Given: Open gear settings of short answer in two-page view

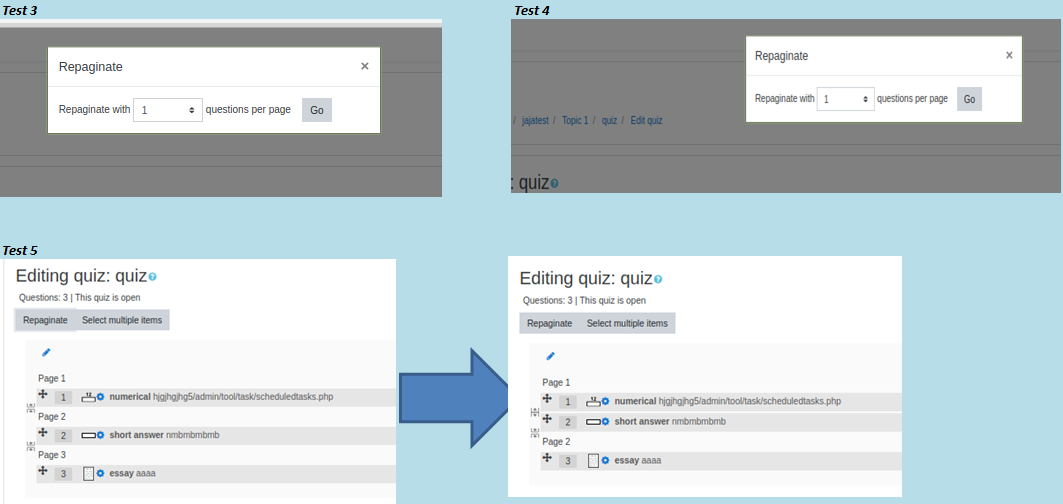Looking at the screenshot, I should (x=605, y=422).
